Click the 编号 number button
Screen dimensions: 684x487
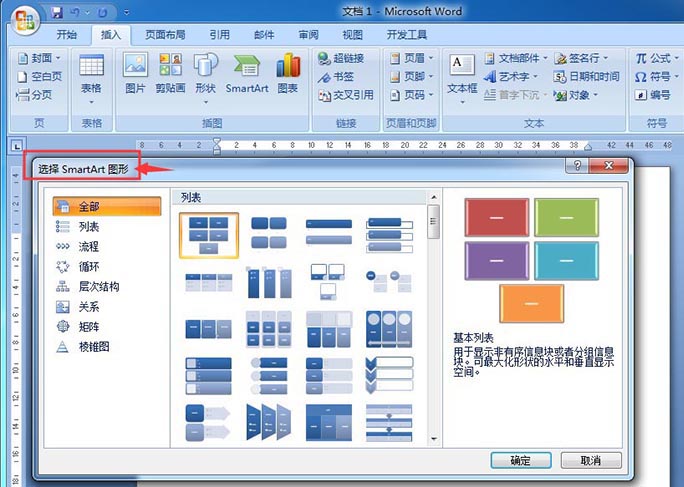click(652, 95)
